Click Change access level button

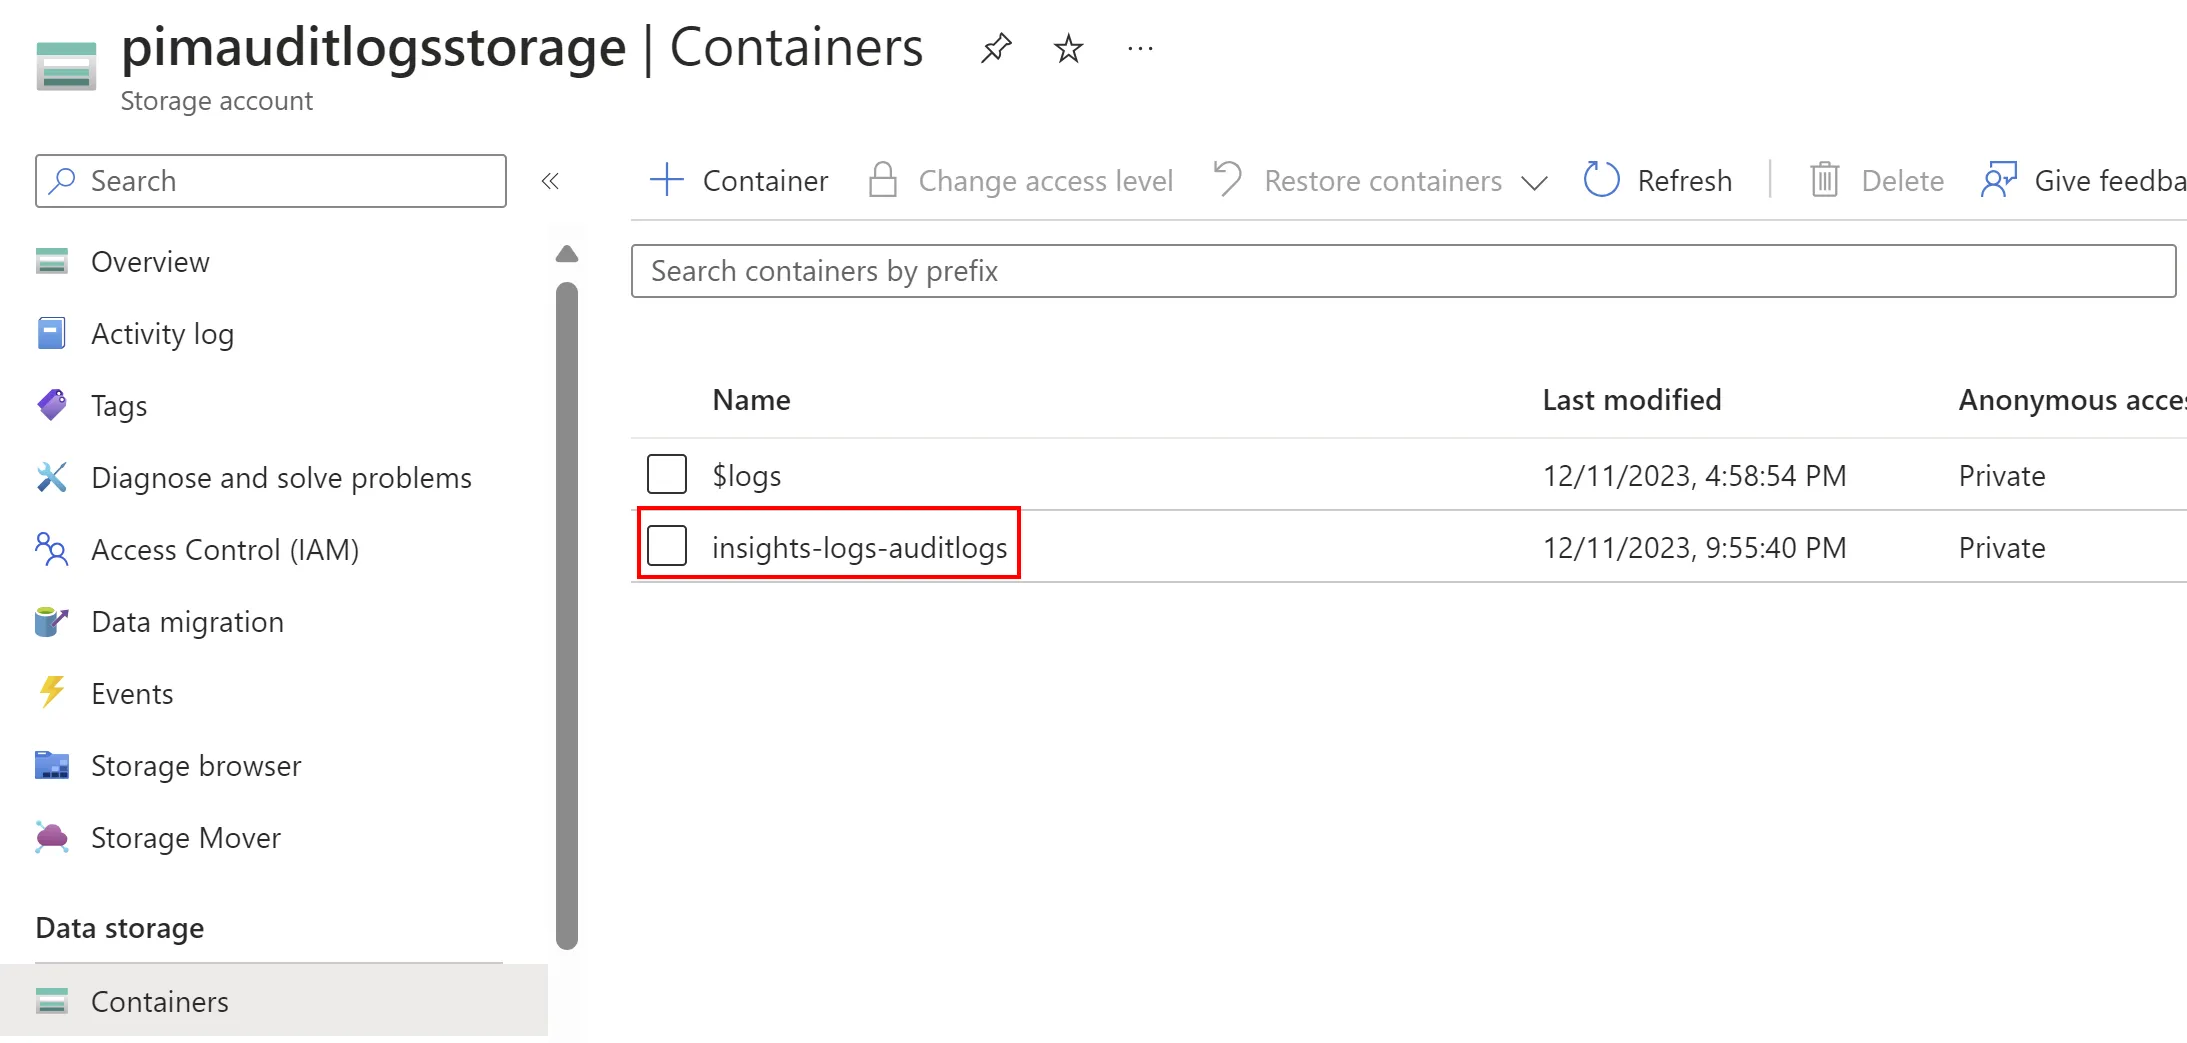click(x=1021, y=181)
